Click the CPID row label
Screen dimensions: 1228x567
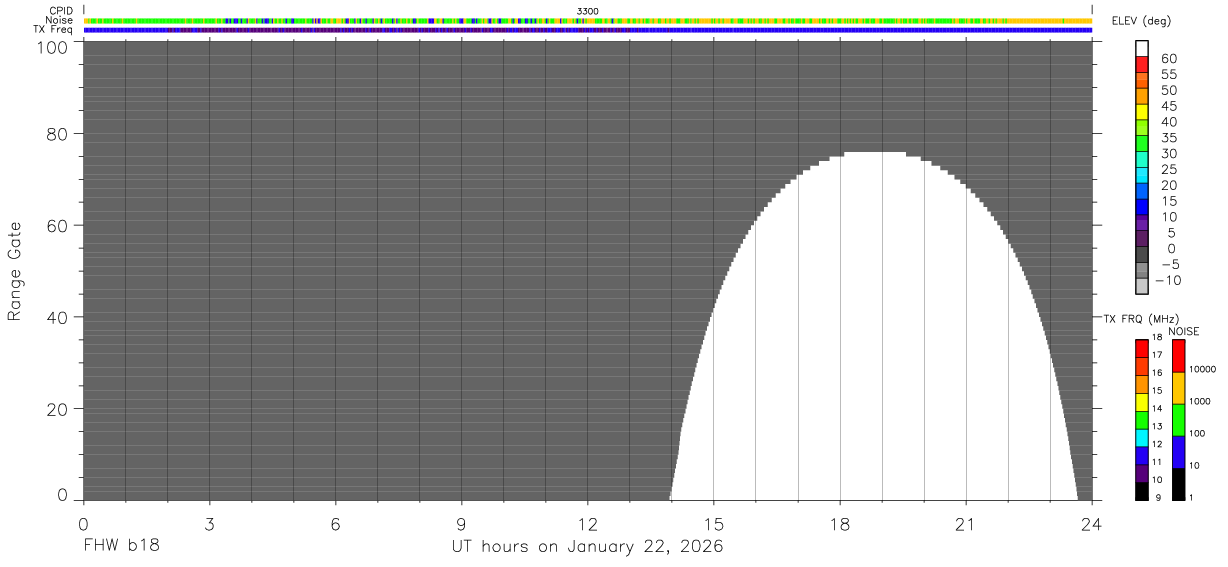(x=63, y=11)
